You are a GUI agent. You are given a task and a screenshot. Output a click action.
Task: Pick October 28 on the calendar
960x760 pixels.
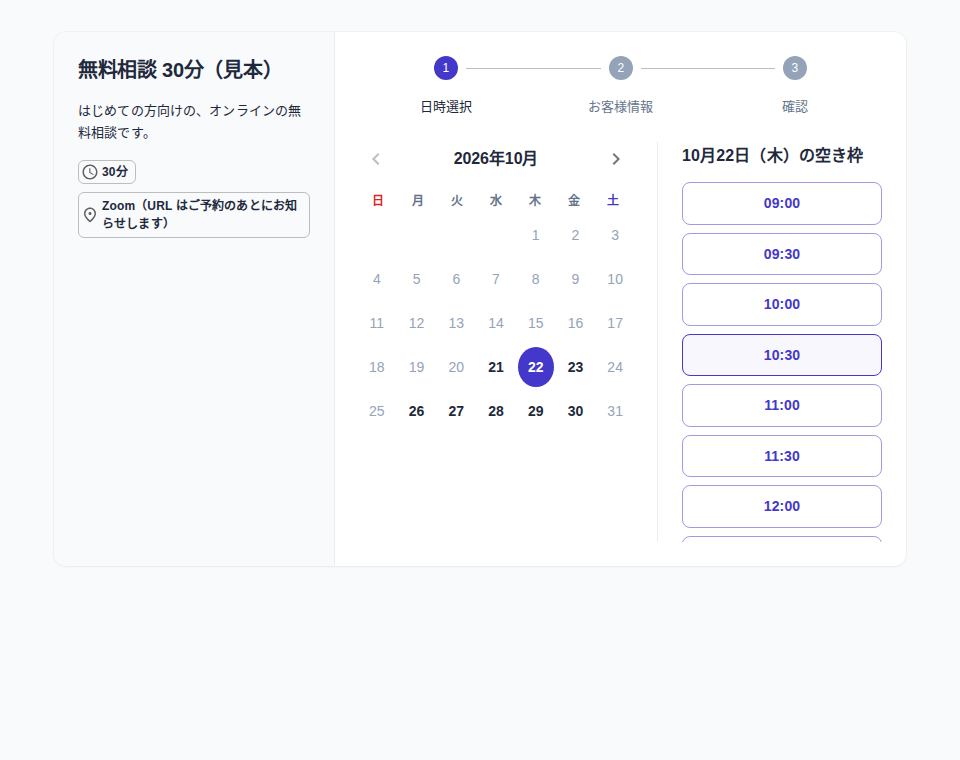tap(496, 412)
